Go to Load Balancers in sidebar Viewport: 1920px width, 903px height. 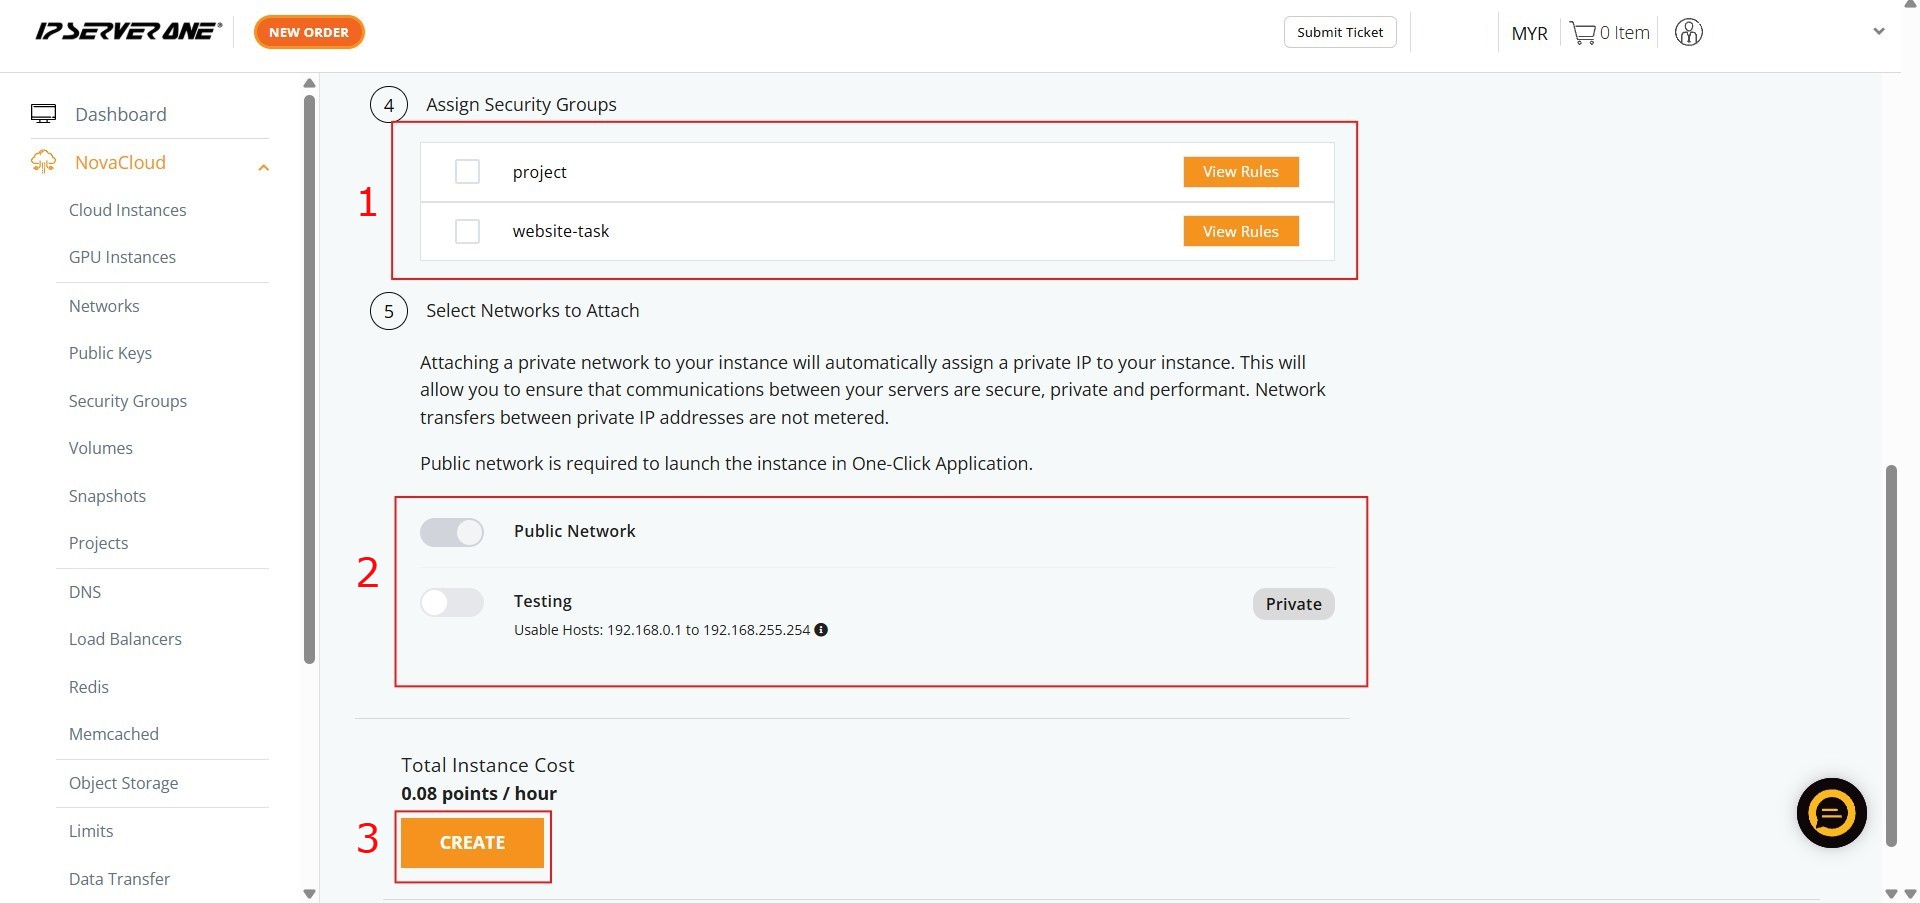[x=125, y=639]
